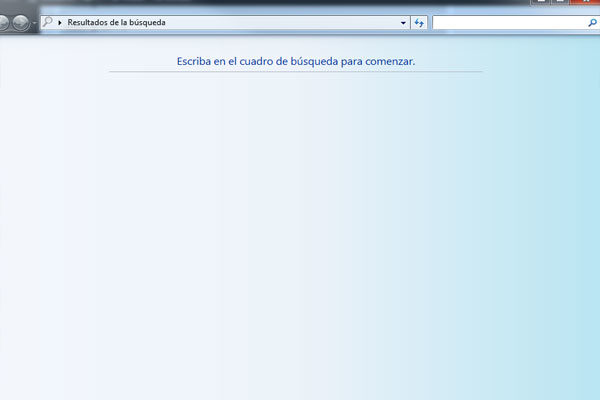Click the search magnifier icon in search box
The width and height of the screenshot is (600, 400).
pyautogui.click(x=592, y=23)
